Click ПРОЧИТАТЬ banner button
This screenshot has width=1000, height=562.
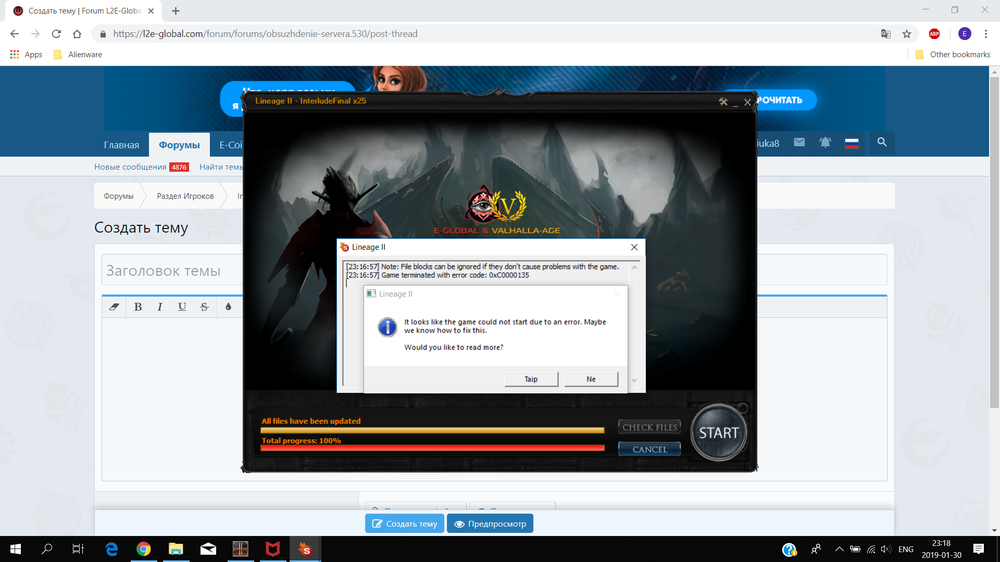(778, 100)
